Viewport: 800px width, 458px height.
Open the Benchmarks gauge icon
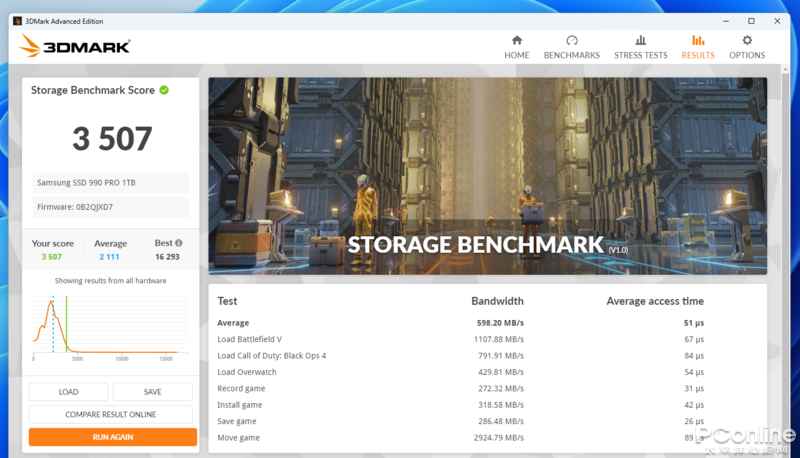[571, 40]
